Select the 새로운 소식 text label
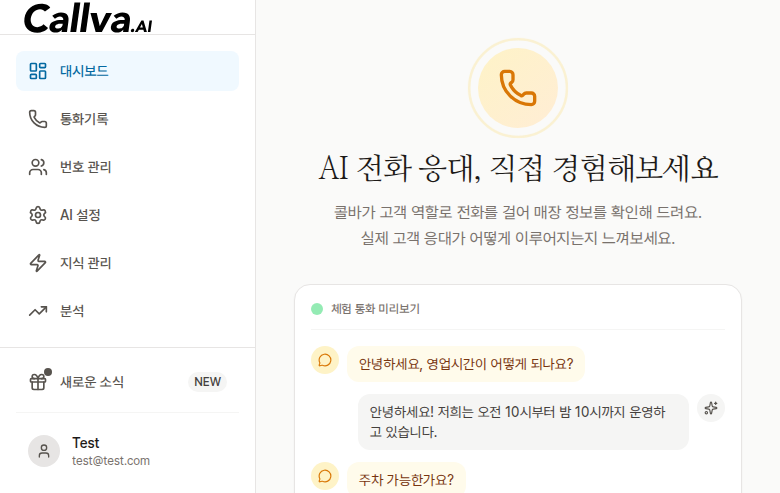 click(x=92, y=382)
